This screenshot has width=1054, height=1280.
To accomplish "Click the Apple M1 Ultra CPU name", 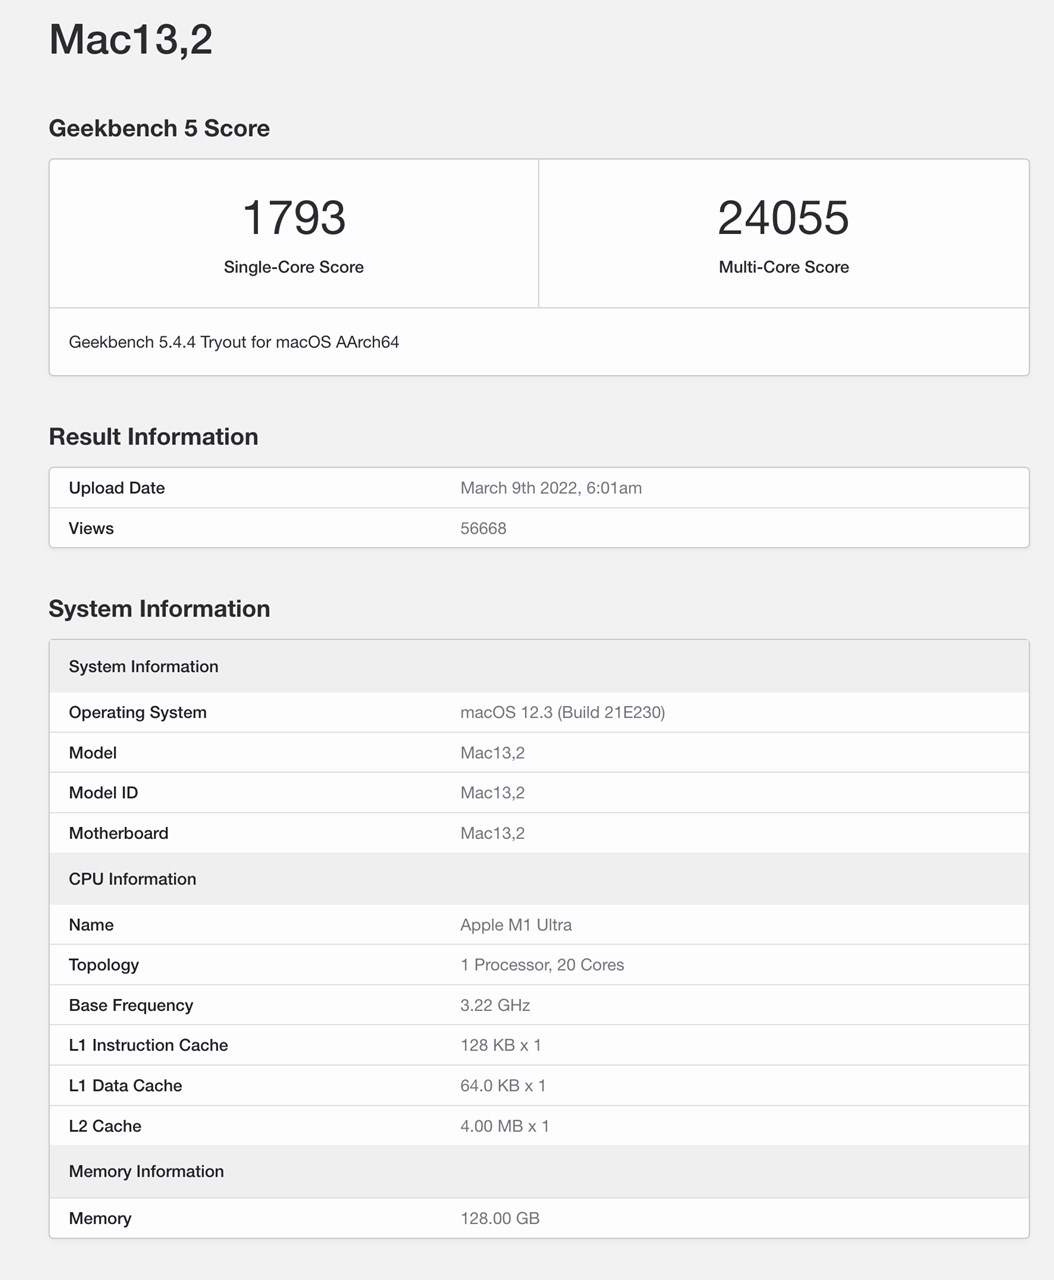I will 516,925.
